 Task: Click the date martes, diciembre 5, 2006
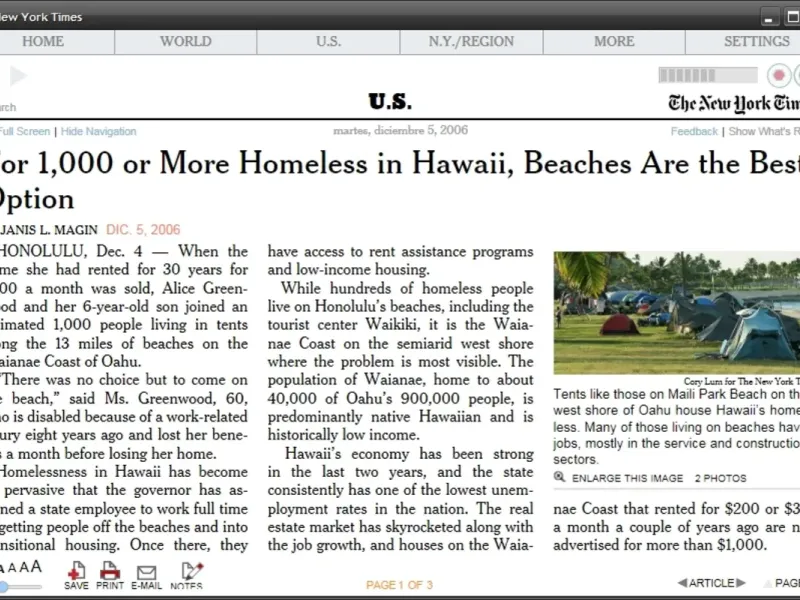(401, 130)
